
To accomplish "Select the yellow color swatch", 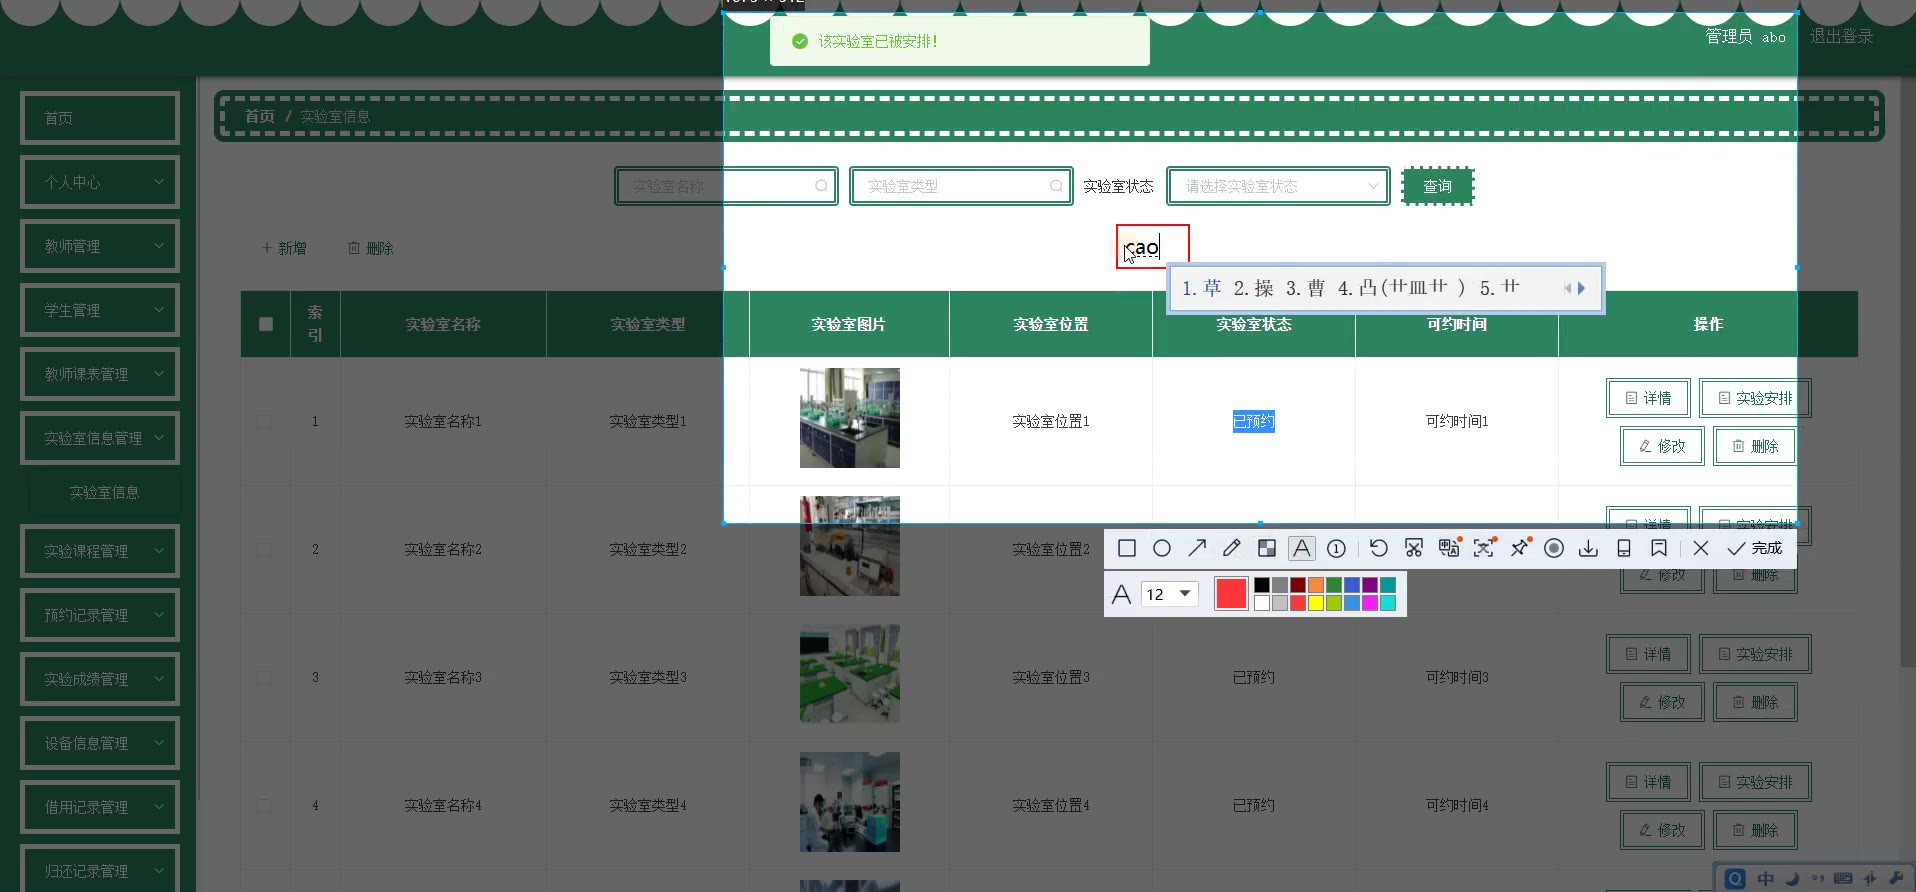I will 1316,603.
